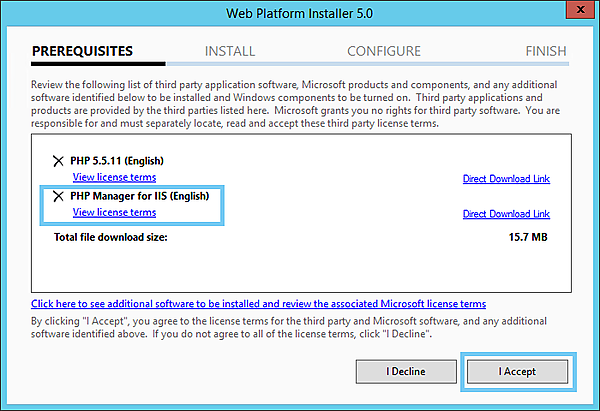The height and width of the screenshot is (411, 600).
Task: Switch to the INSTALL step tab
Action: [x=230, y=51]
